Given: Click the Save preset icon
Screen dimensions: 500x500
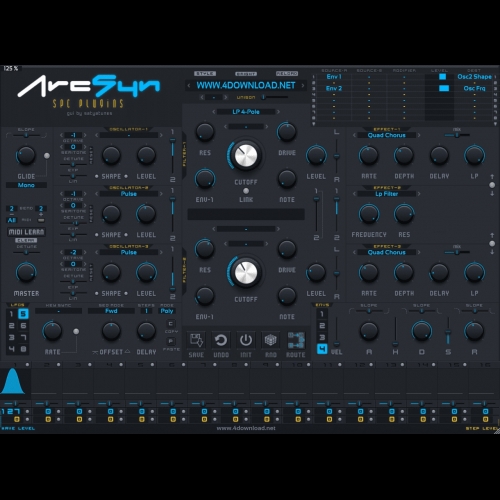Looking at the screenshot, I should click(196, 340).
